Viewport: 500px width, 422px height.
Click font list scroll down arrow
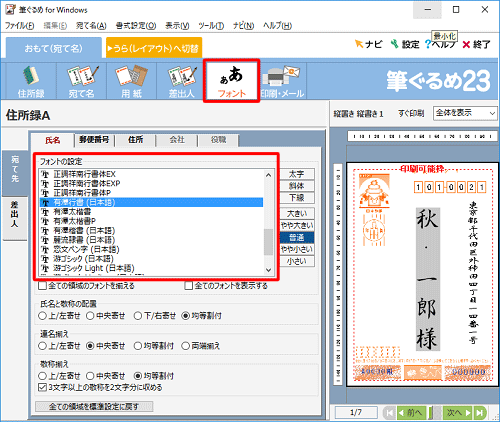pyautogui.click(x=268, y=270)
